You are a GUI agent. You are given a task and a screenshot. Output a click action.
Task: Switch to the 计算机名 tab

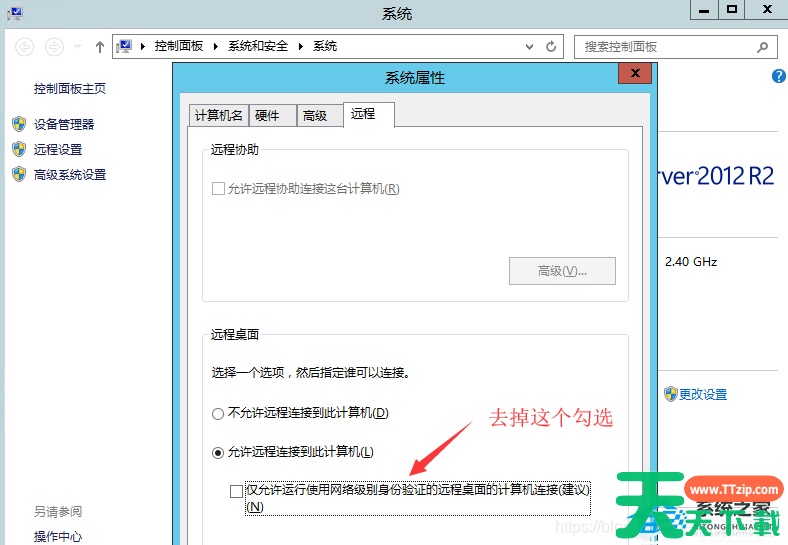pyautogui.click(x=218, y=115)
